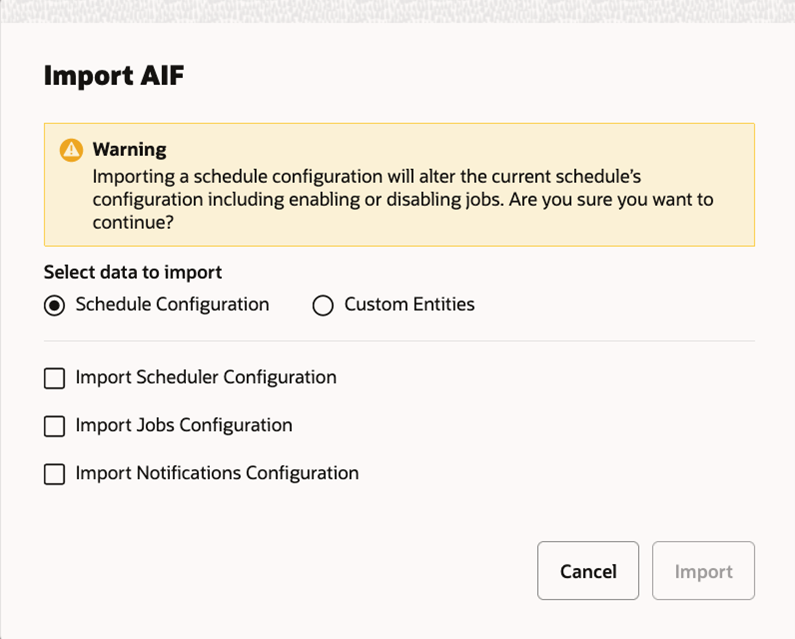This screenshot has height=639, width=795.
Task: Choose the Custom Entities radio option
Action: pyautogui.click(x=323, y=305)
